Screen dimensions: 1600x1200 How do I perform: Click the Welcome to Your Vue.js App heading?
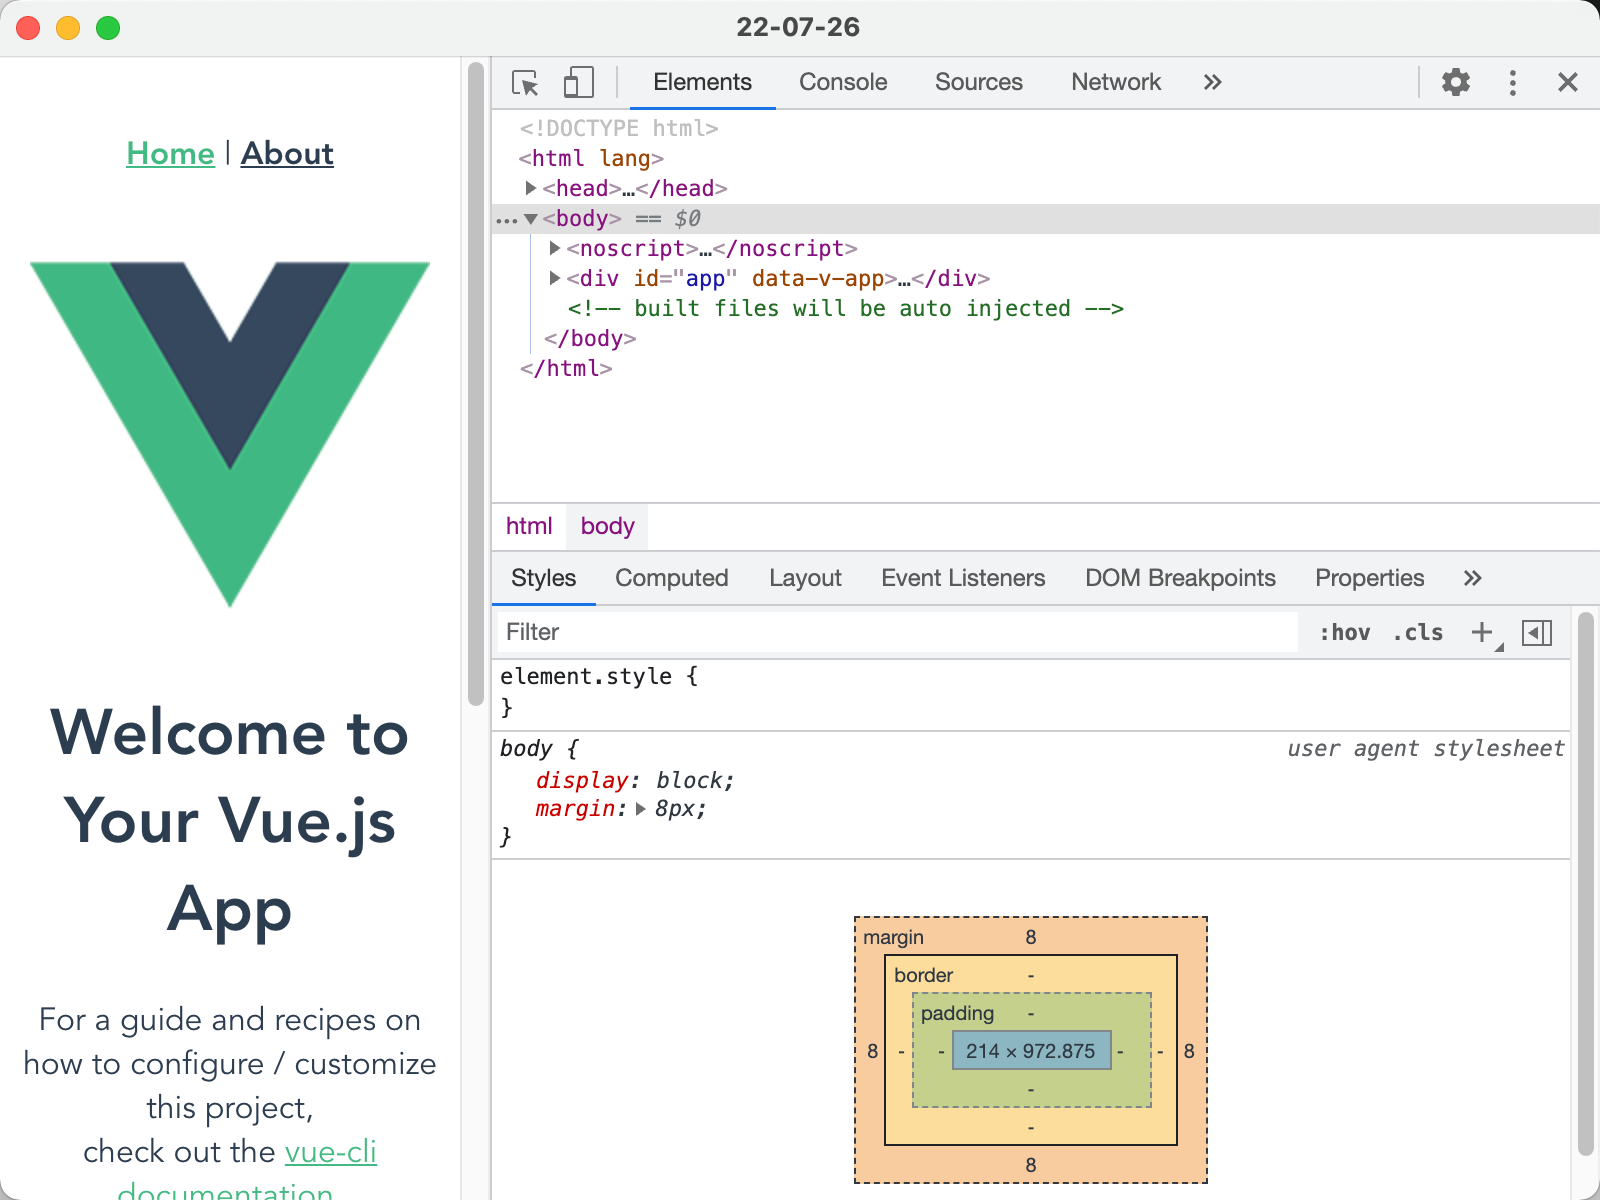click(230, 821)
